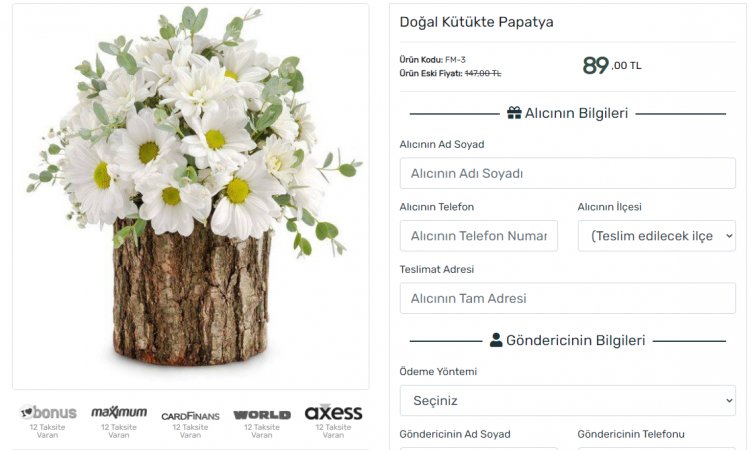Click the daisy bouquet product image

coord(191,196)
